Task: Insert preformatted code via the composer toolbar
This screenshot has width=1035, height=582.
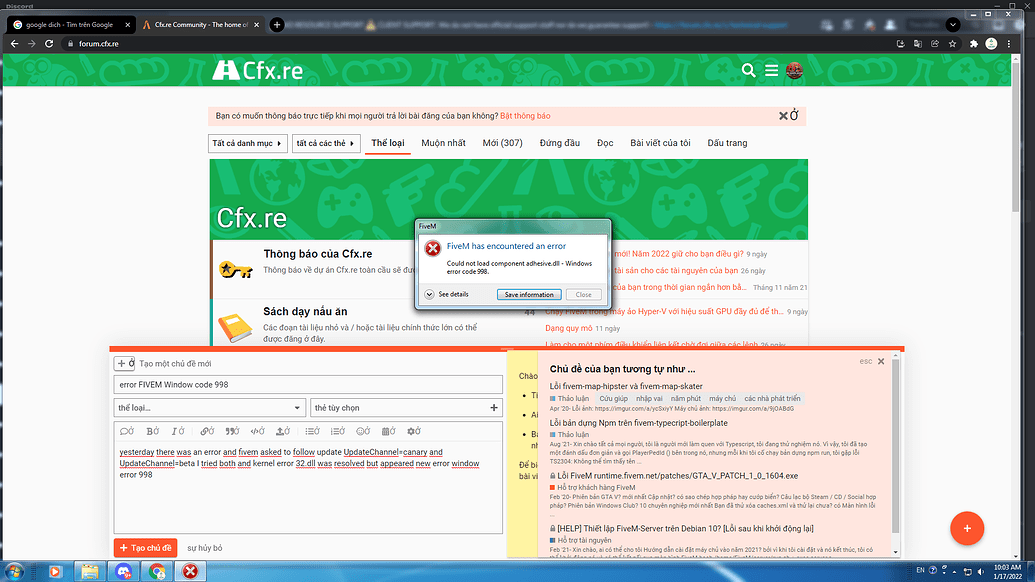Action: point(255,431)
